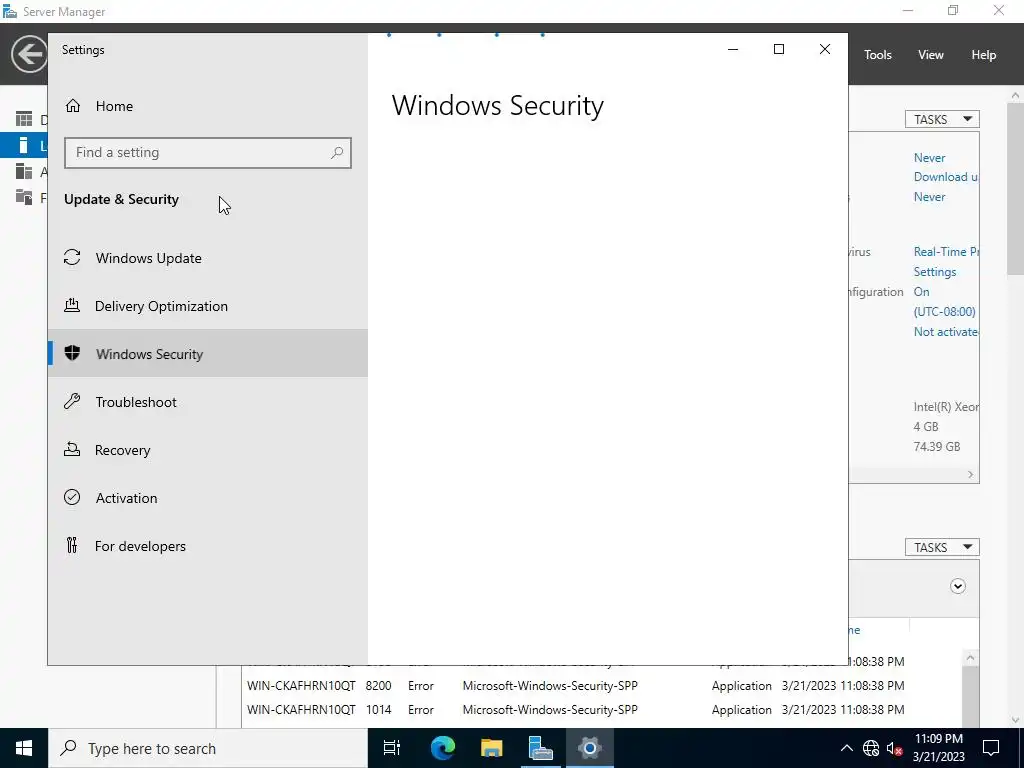Click event row with ID 8200
Screen dimensions: 1024x768
(x=575, y=686)
